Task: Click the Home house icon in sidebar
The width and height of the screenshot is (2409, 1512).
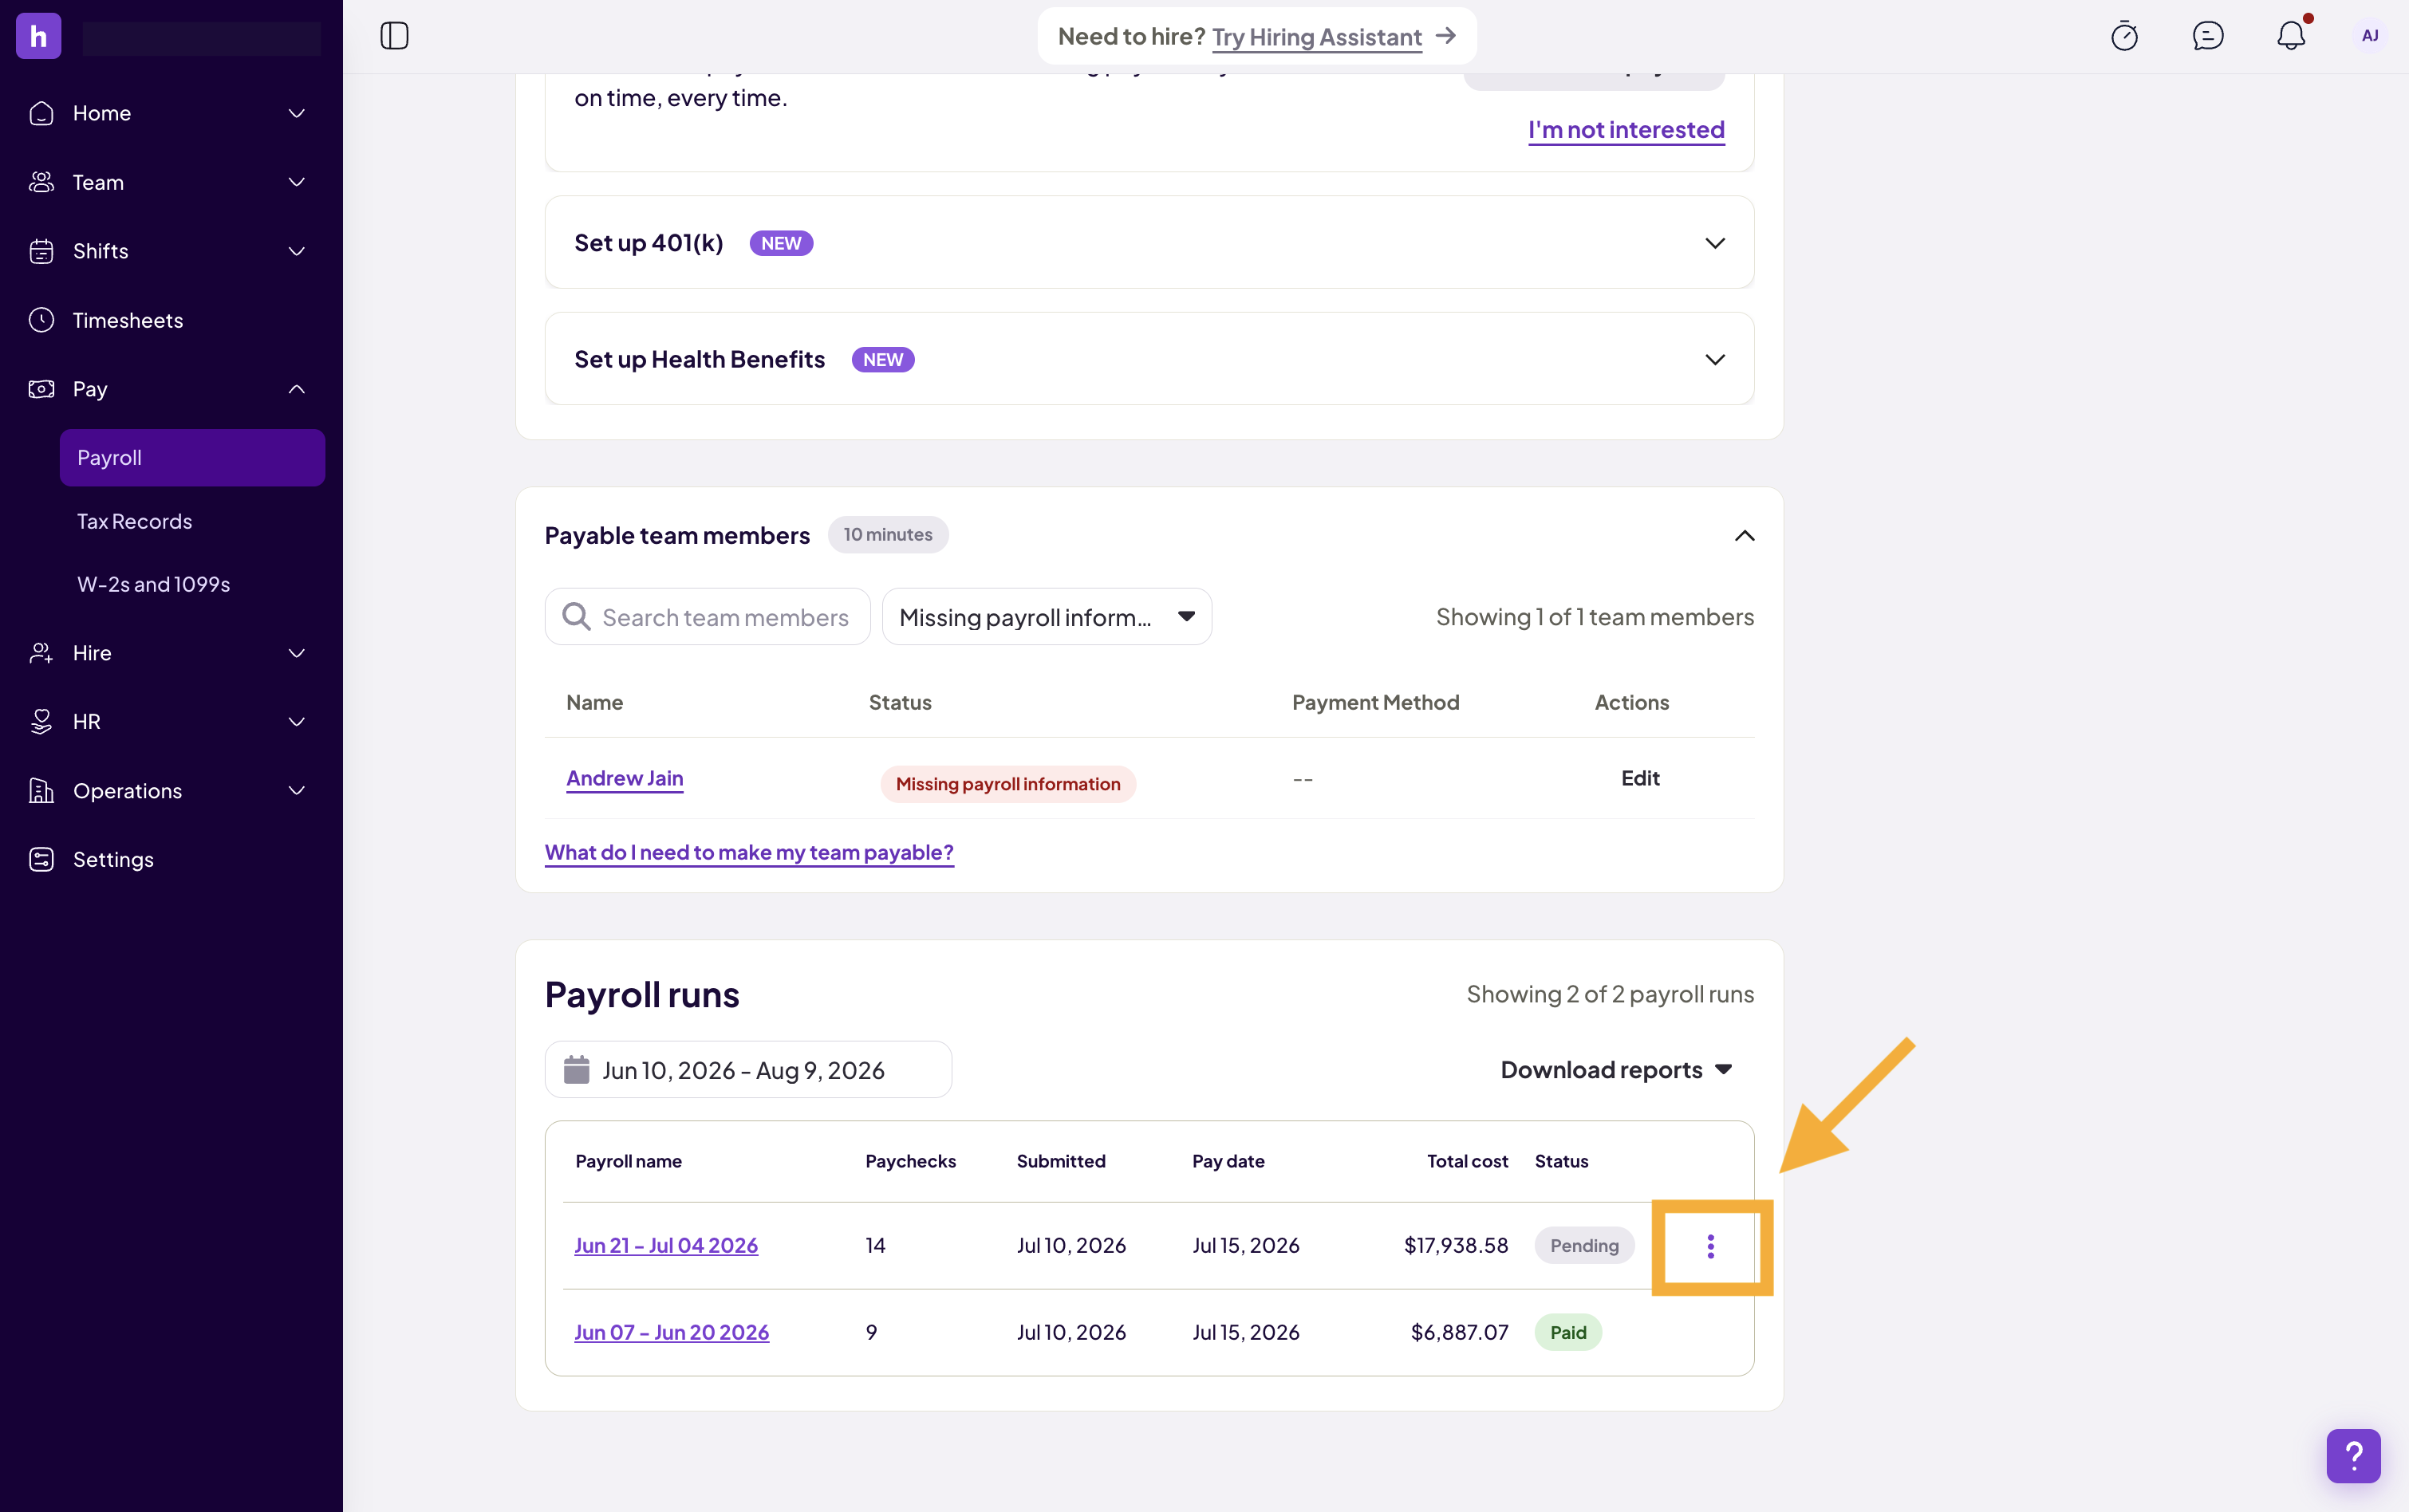Action: pos(41,113)
